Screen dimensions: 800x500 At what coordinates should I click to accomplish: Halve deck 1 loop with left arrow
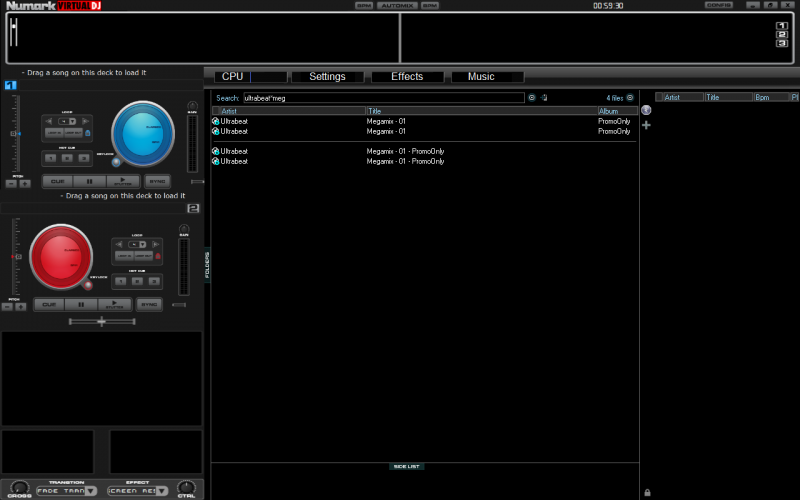tap(49, 121)
